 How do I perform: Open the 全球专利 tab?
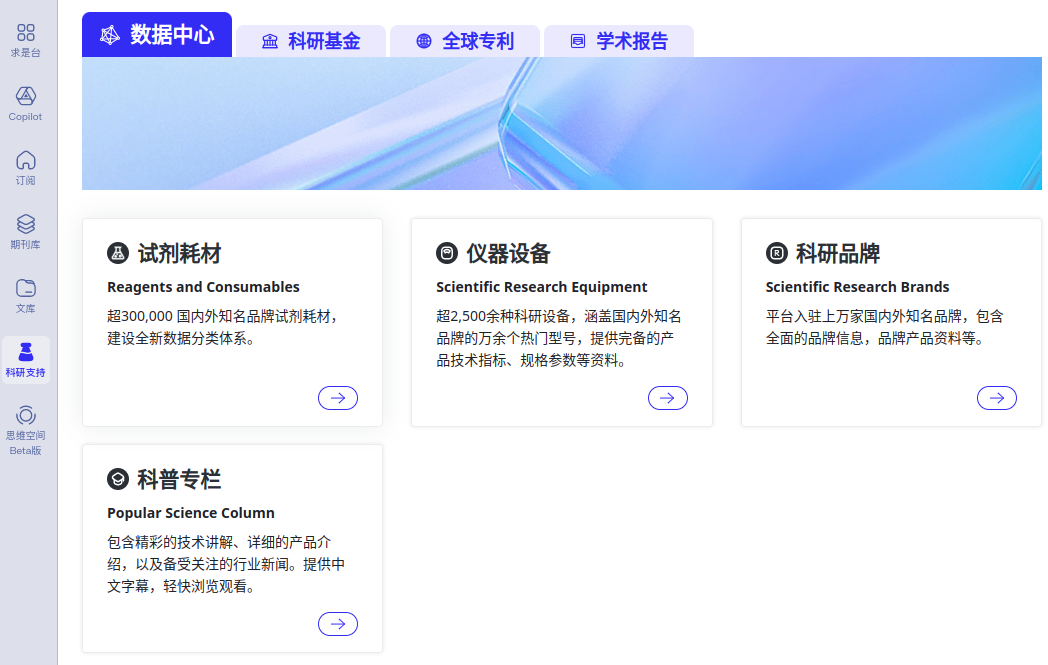(464, 41)
